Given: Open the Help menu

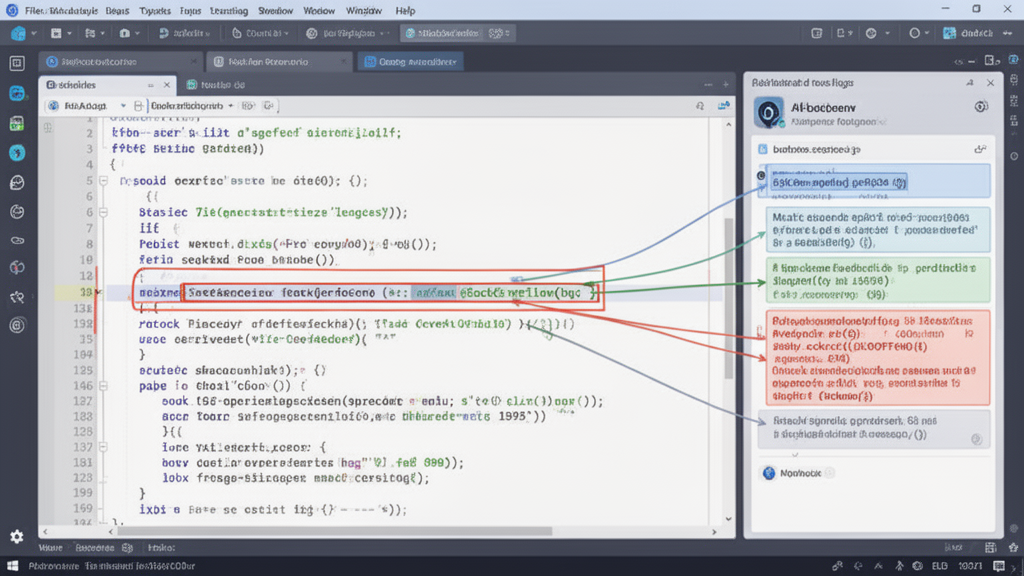Looking at the screenshot, I should pos(405,10).
